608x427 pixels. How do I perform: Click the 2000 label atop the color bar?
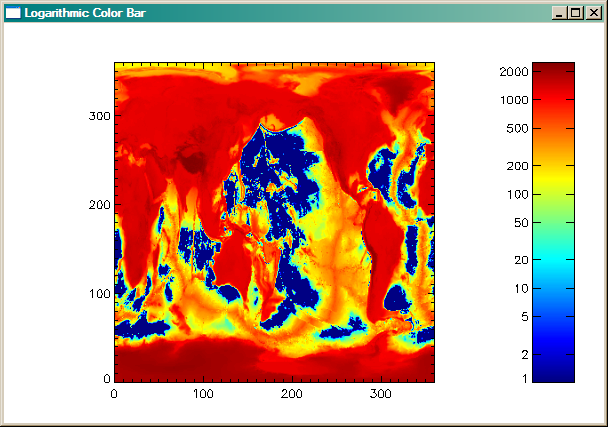coord(514,72)
